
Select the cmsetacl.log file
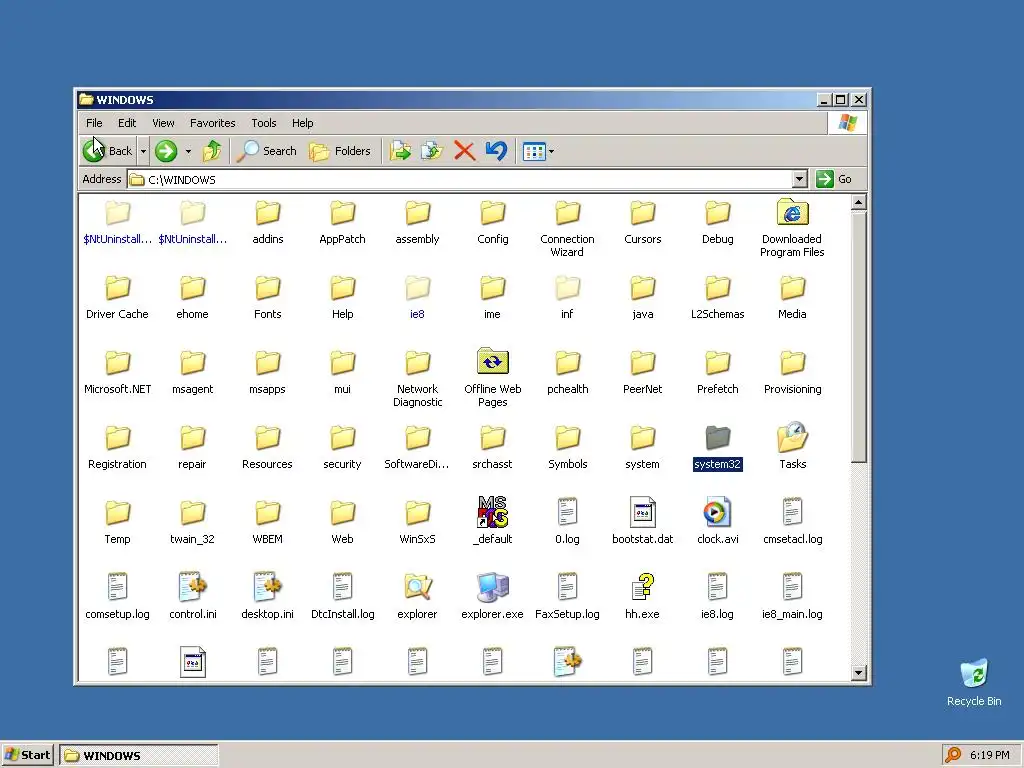792,520
